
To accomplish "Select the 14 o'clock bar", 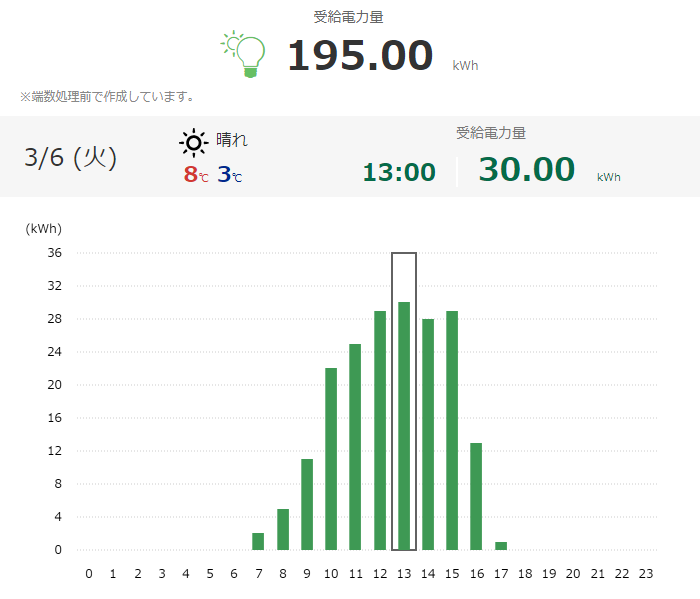I will click(428, 434).
